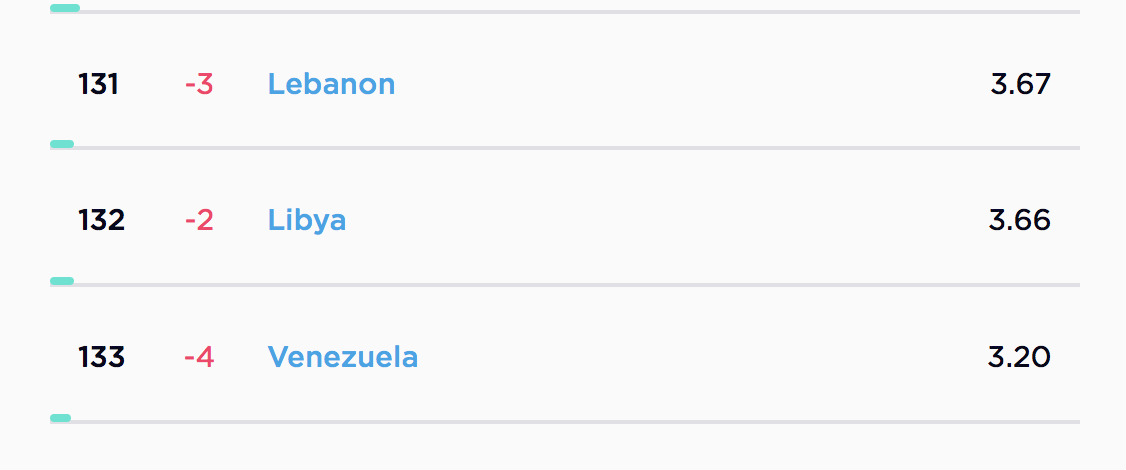
Task: Click the teal score bar beneath Venezuela
Action: point(61,418)
